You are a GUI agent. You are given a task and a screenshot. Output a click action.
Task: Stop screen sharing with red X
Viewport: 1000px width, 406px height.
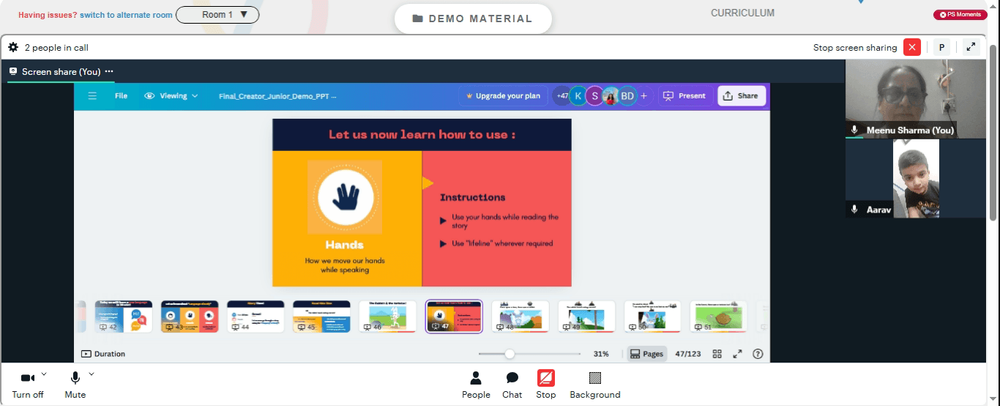click(x=912, y=47)
